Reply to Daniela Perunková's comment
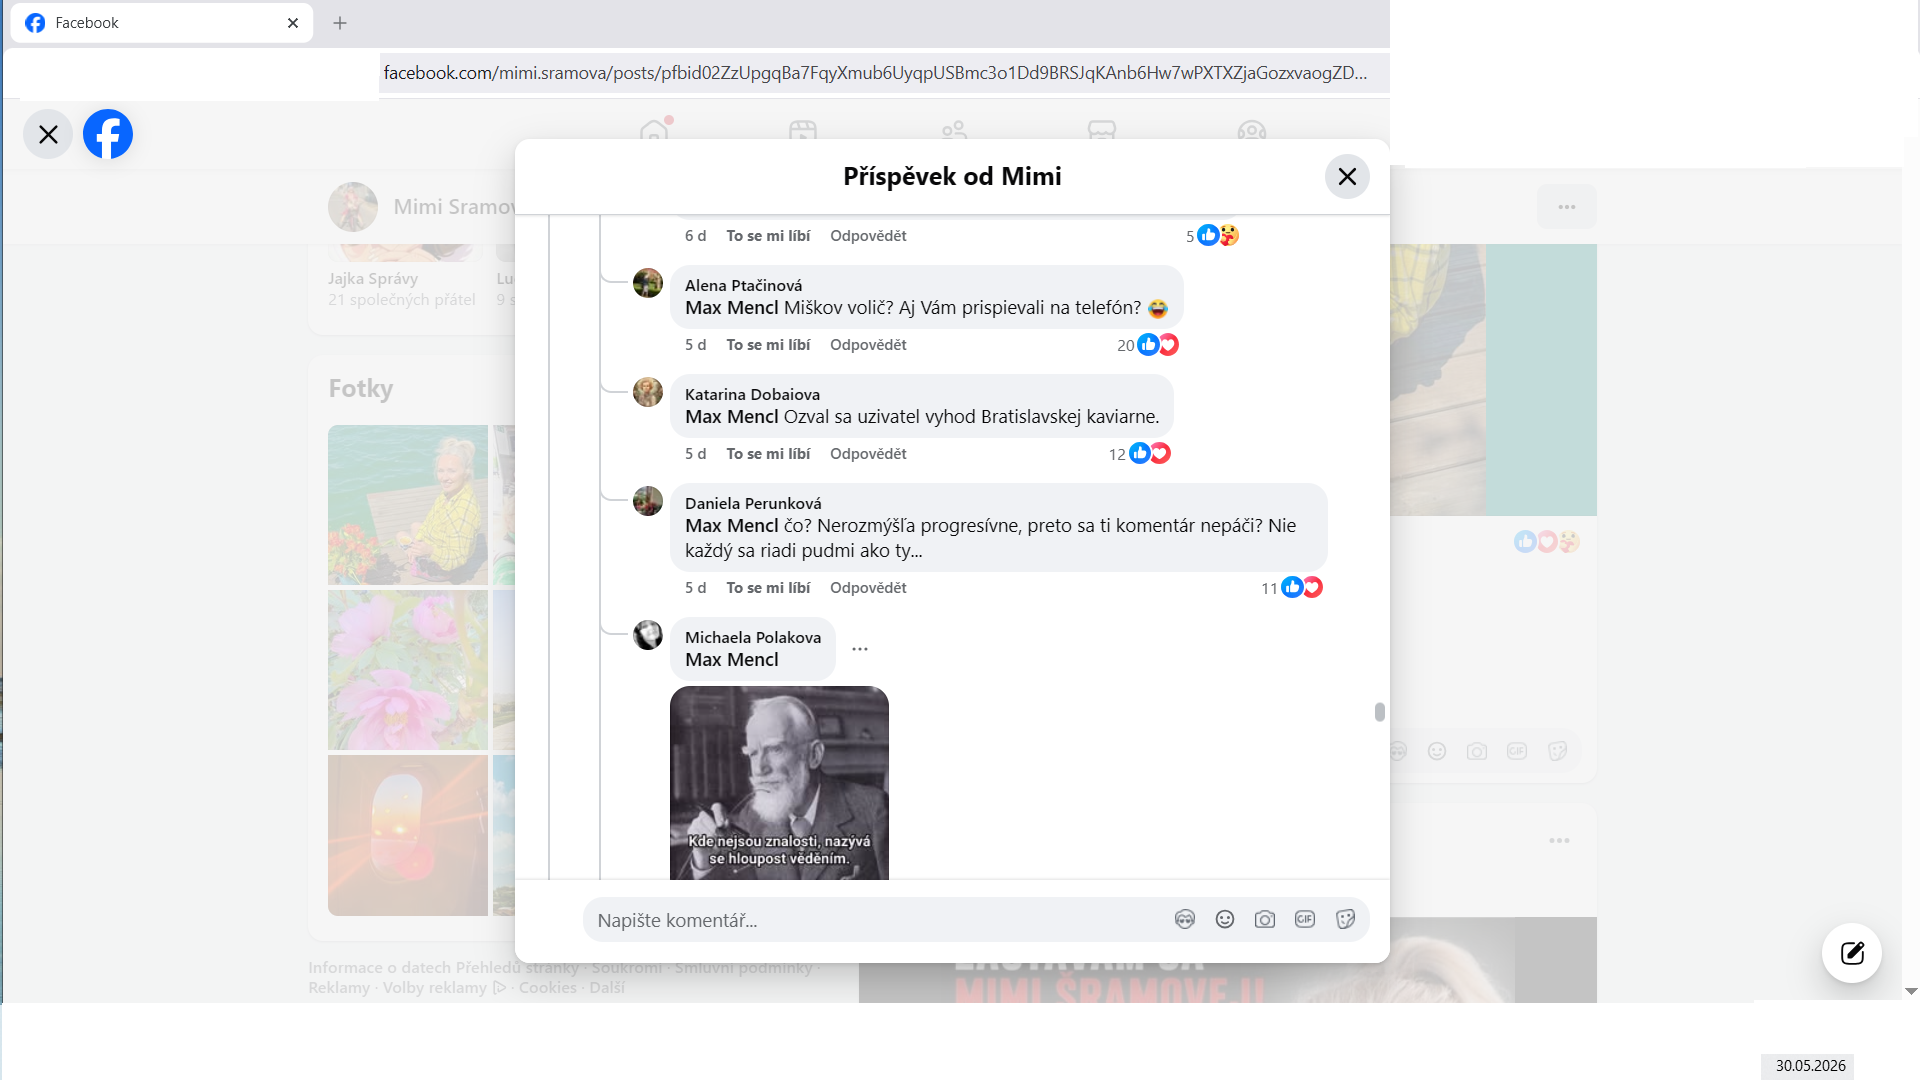 (x=868, y=588)
